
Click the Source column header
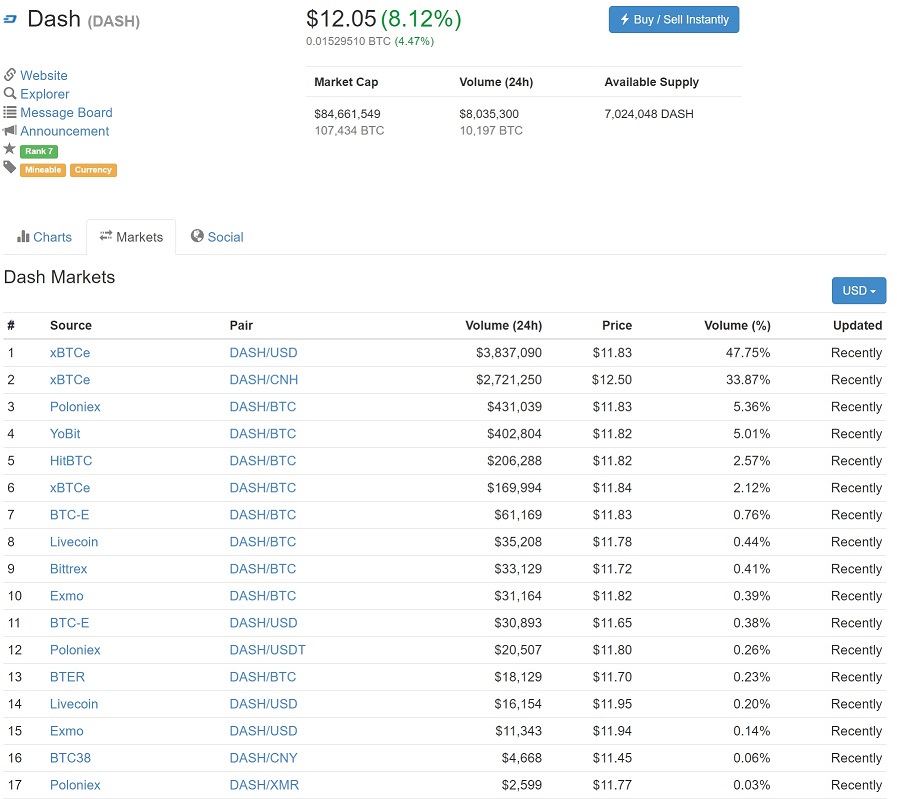(x=71, y=325)
